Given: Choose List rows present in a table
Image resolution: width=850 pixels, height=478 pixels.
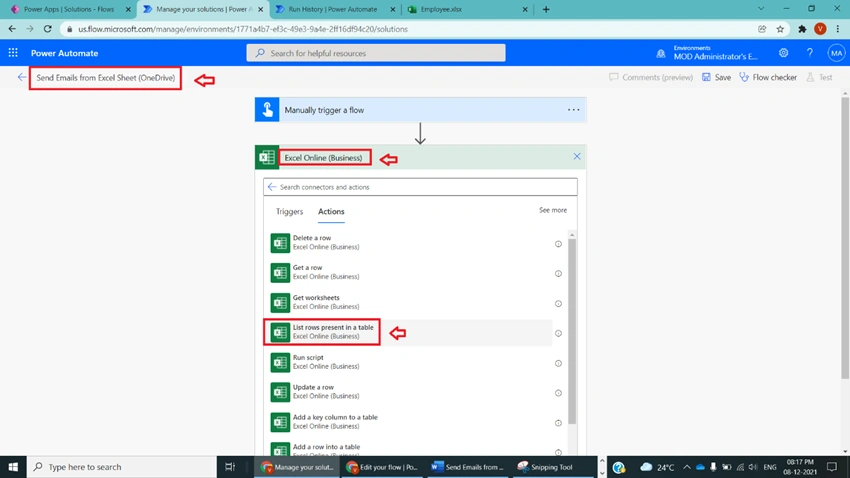Looking at the screenshot, I should click(410, 332).
